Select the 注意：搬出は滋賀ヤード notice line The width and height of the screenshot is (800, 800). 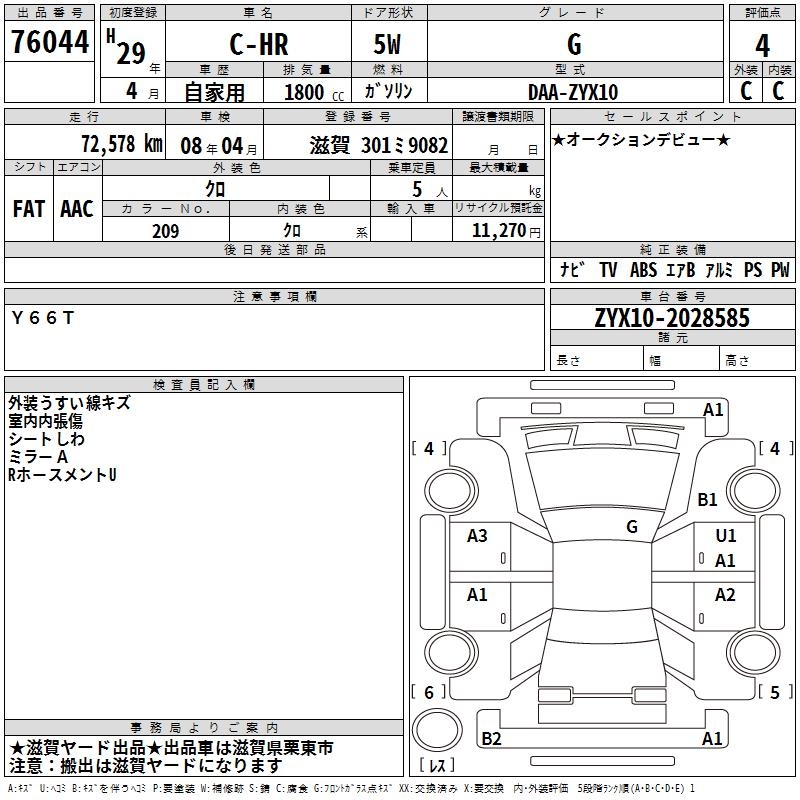coord(145,766)
